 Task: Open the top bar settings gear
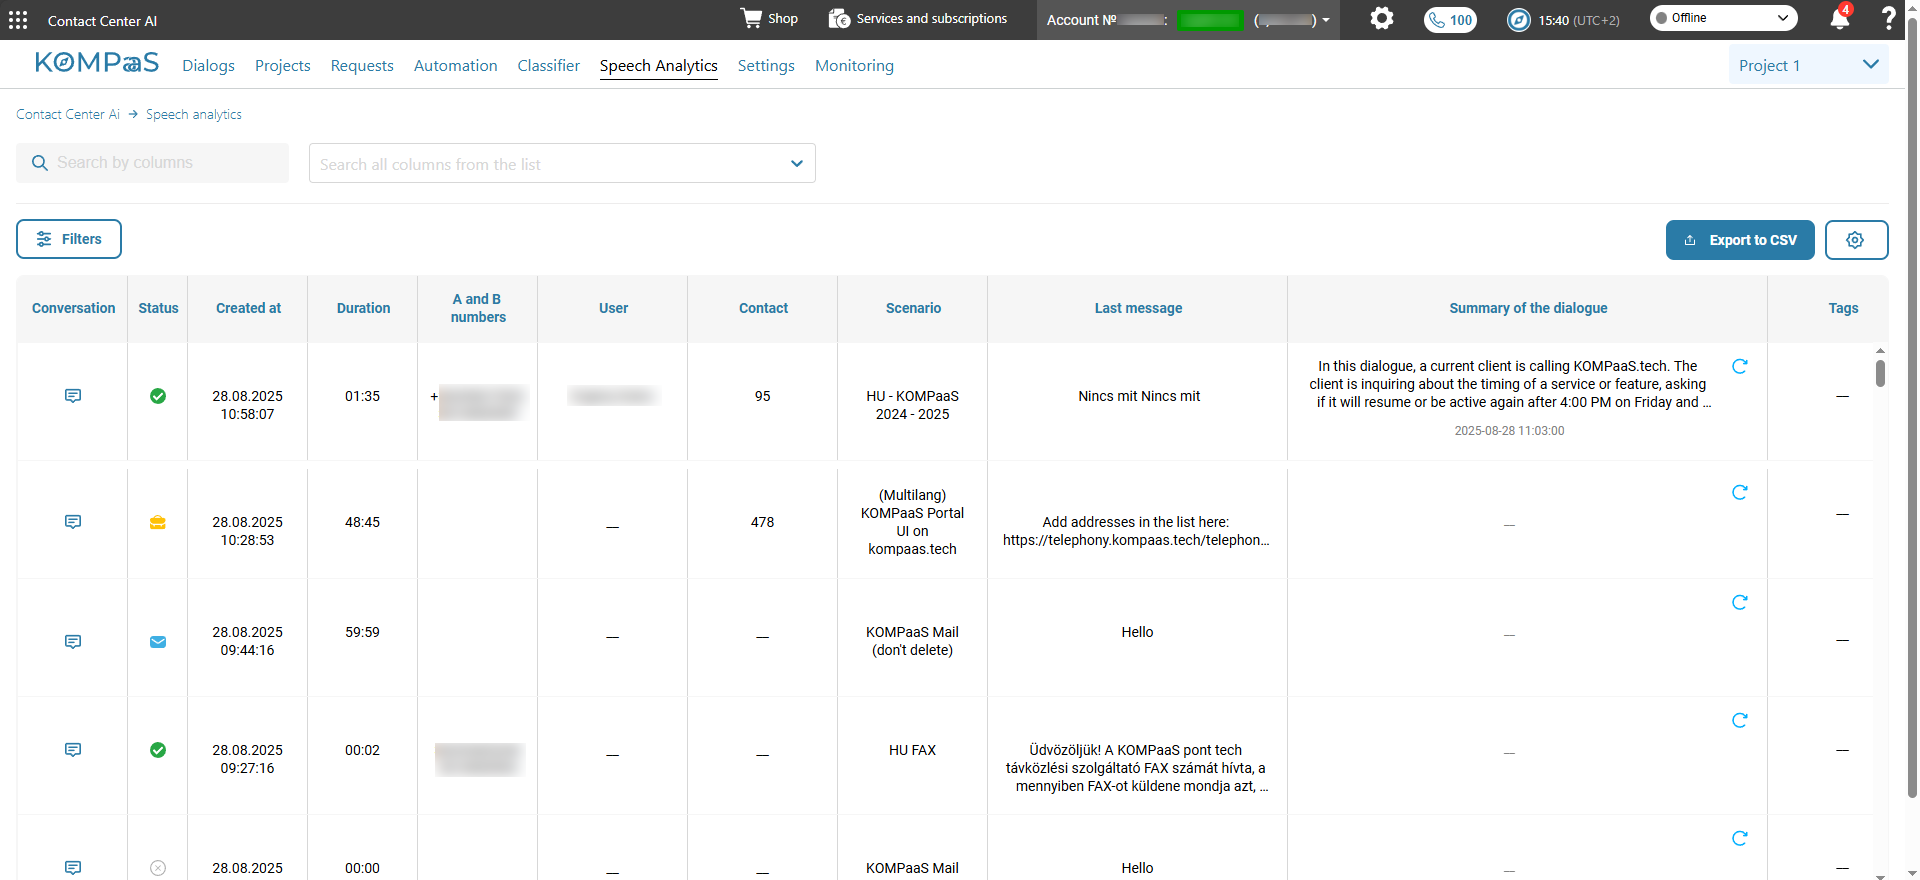1381,19
